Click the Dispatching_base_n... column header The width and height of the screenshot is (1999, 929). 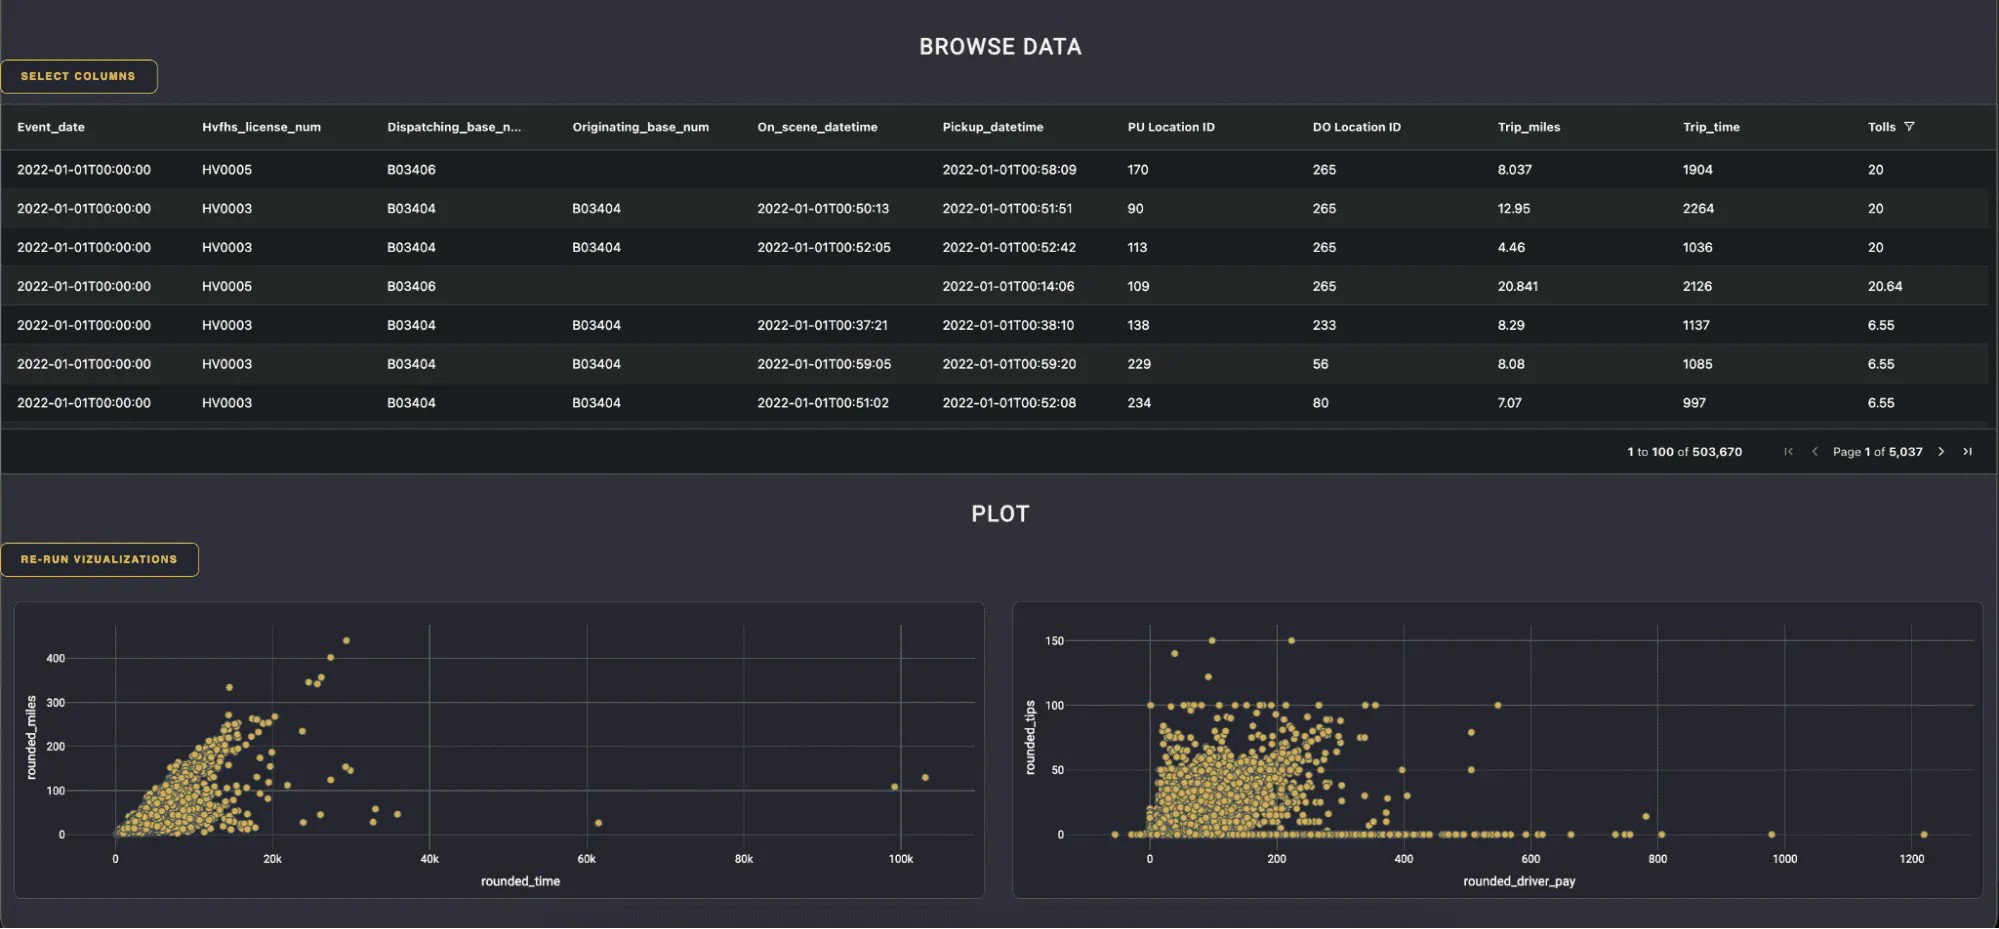point(454,127)
